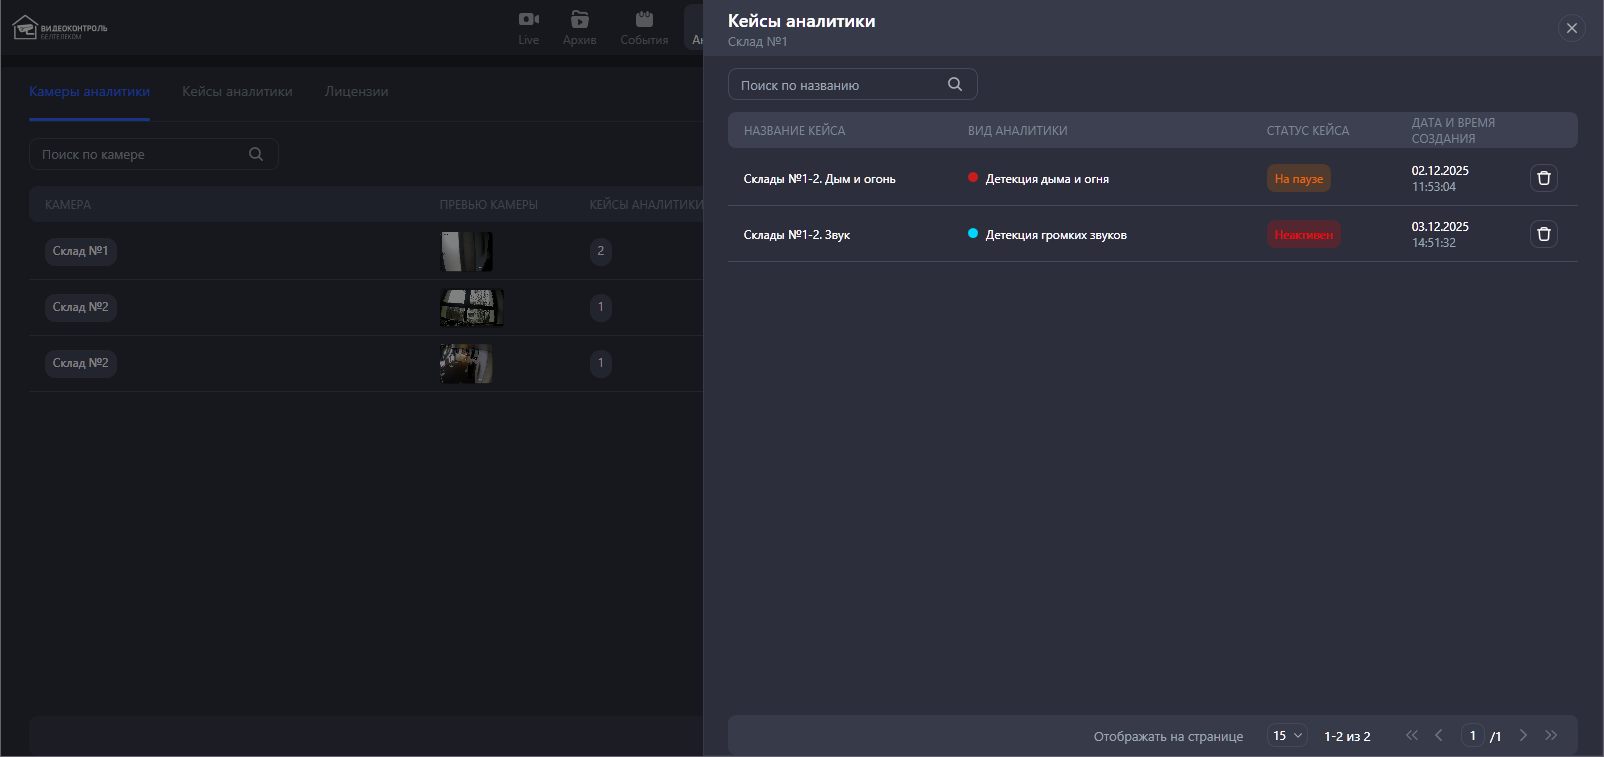Open the Архив section
Viewport: 1604px width, 757px height.
tap(579, 28)
